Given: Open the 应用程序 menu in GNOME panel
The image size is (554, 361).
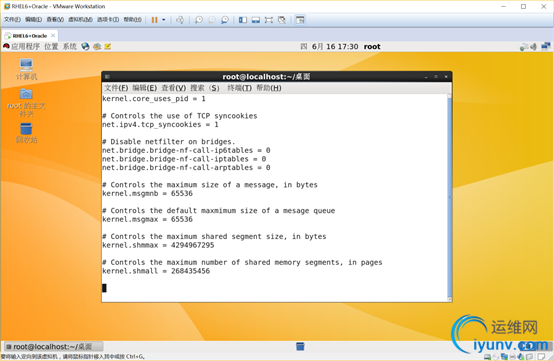Looking at the screenshot, I should (25, 47).
